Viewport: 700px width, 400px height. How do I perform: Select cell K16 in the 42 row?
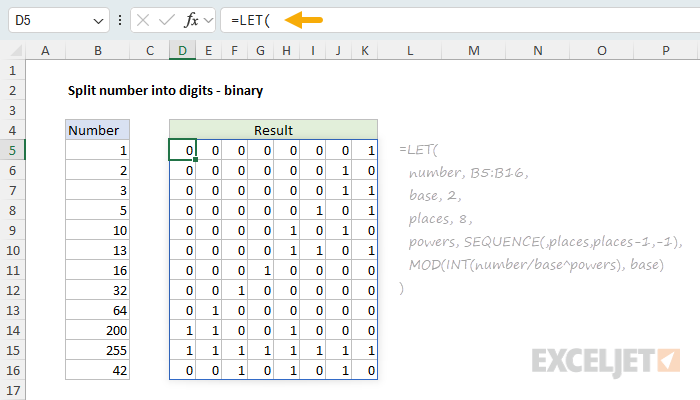365,371
